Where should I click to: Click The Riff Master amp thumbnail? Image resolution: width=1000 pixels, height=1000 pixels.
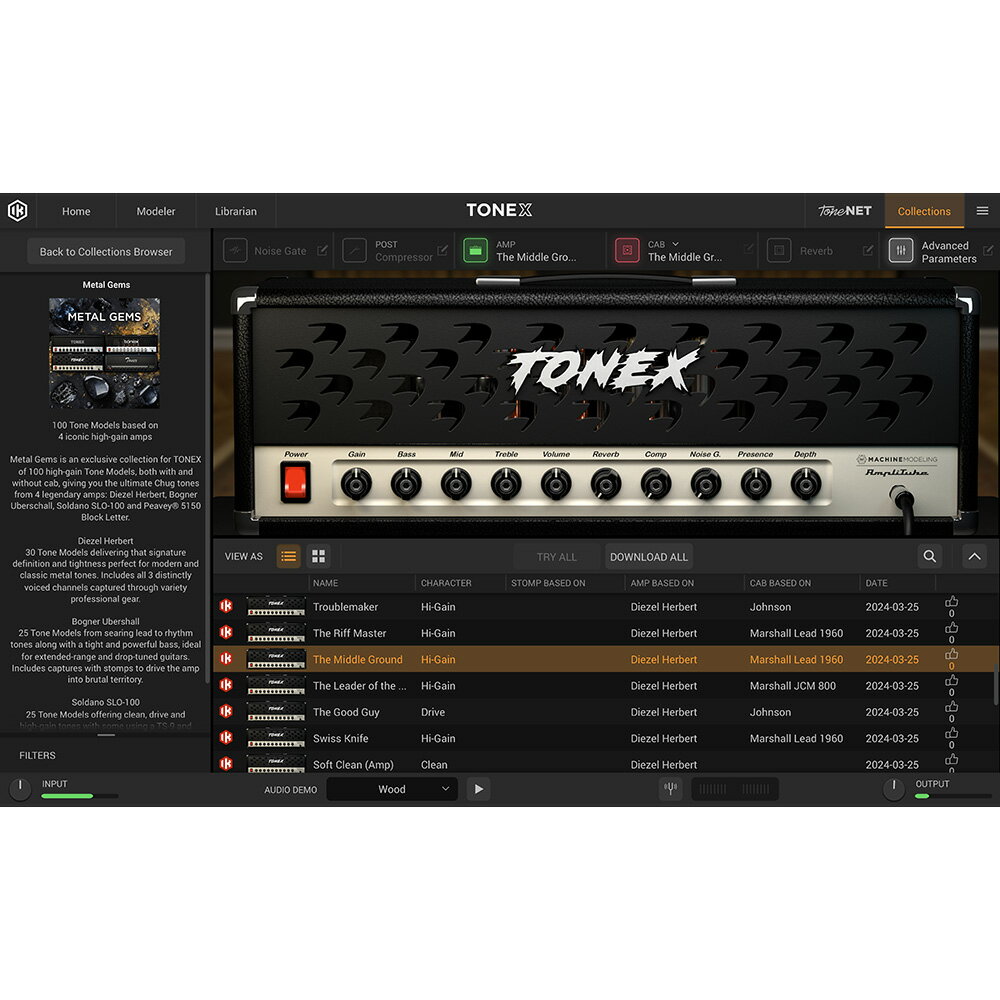(276, 633)
